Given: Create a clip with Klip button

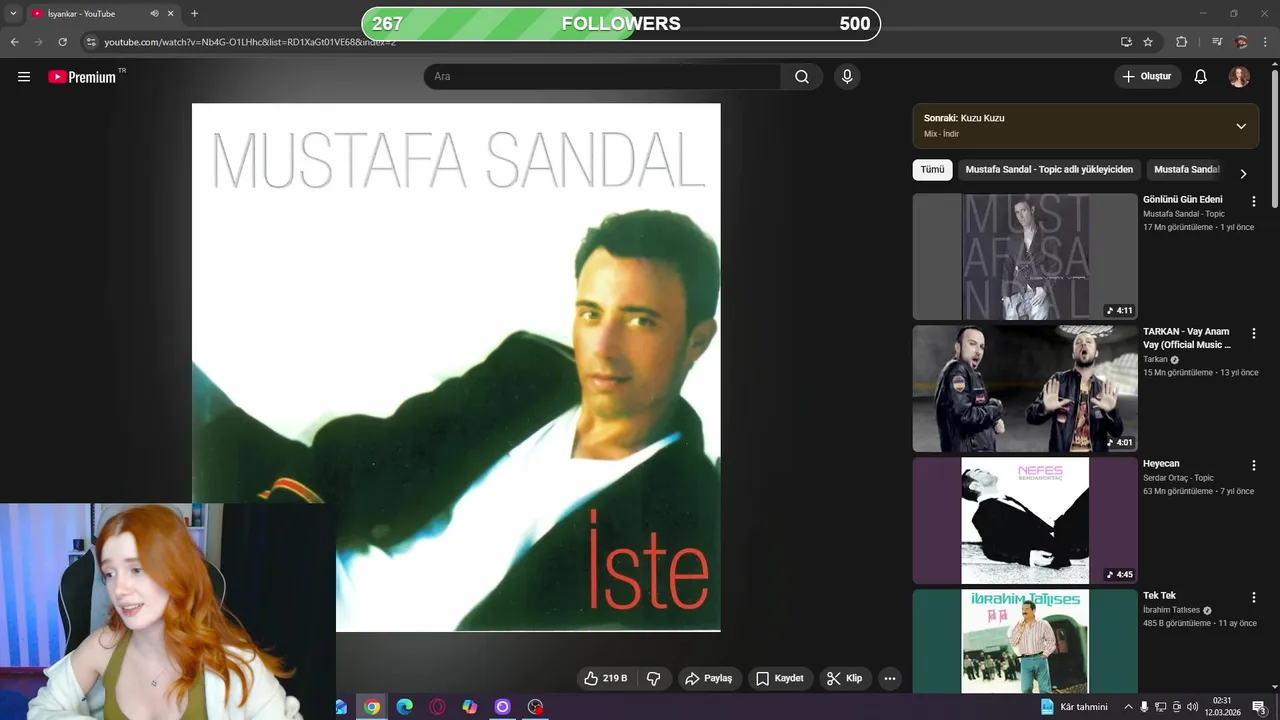Looking at the screenshot, I should pos(845,678).
